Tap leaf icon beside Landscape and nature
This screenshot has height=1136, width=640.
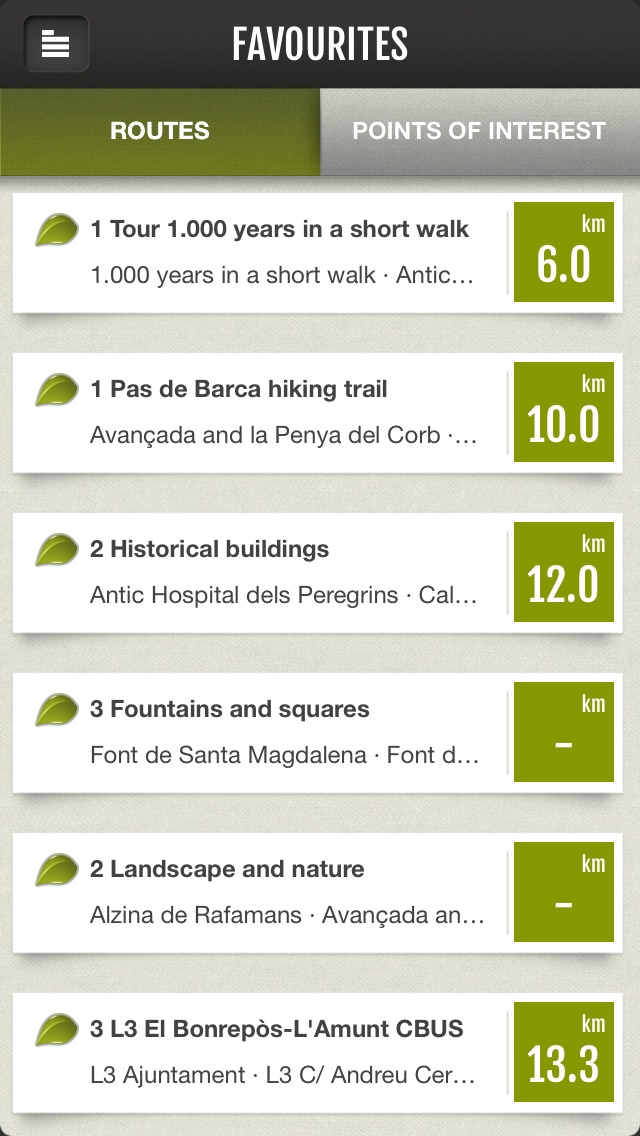(x=57, y=870)
